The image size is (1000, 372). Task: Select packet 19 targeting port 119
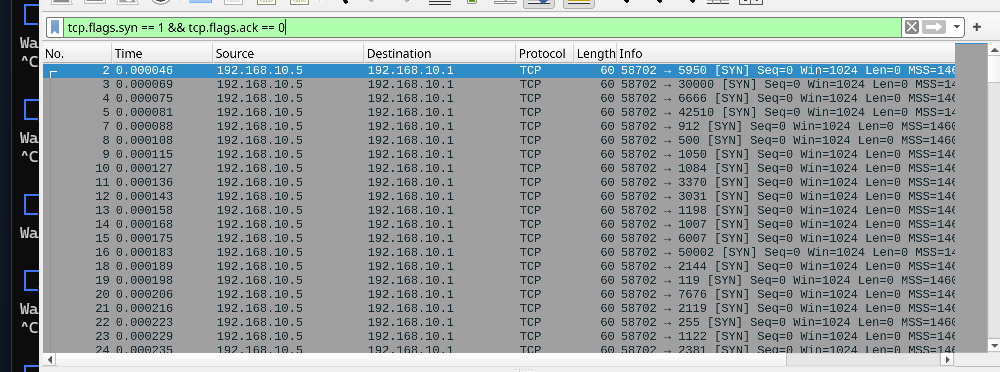pyautogui.click(x=499, y=280)
